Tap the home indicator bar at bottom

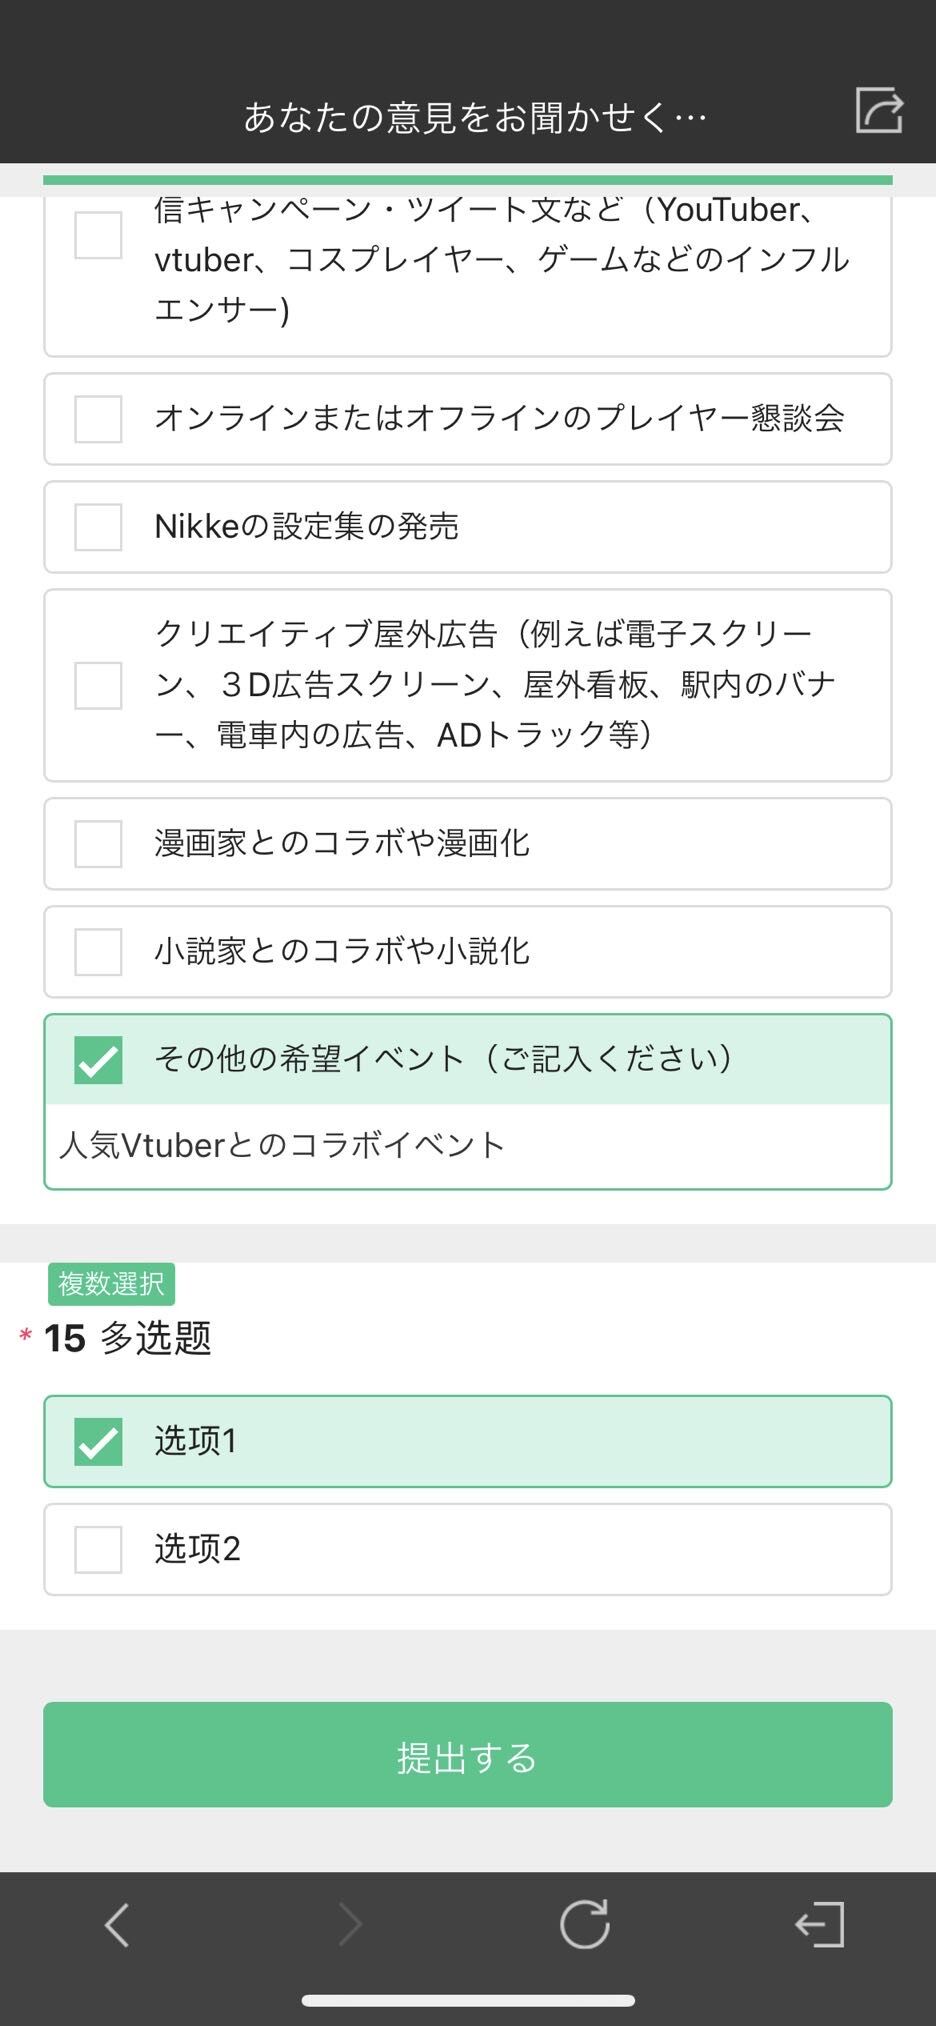[x=467, y=2000]
